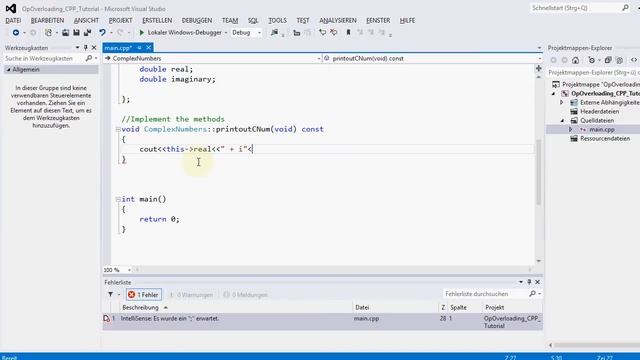This screenshot has width=640, height=360.
Task: Close the Fehlerliste panel
Action: tap(538, 282)
